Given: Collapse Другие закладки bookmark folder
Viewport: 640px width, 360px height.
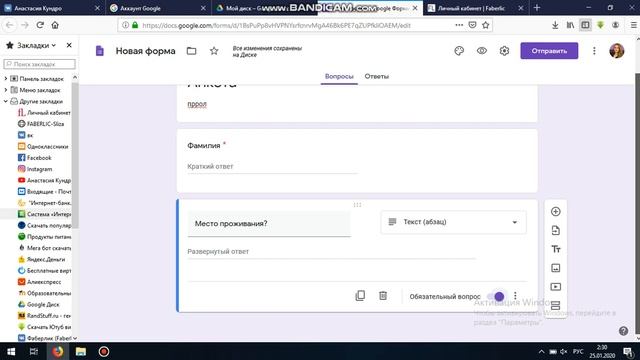Looking at the screenshot, I should click(x=6, y=101).
